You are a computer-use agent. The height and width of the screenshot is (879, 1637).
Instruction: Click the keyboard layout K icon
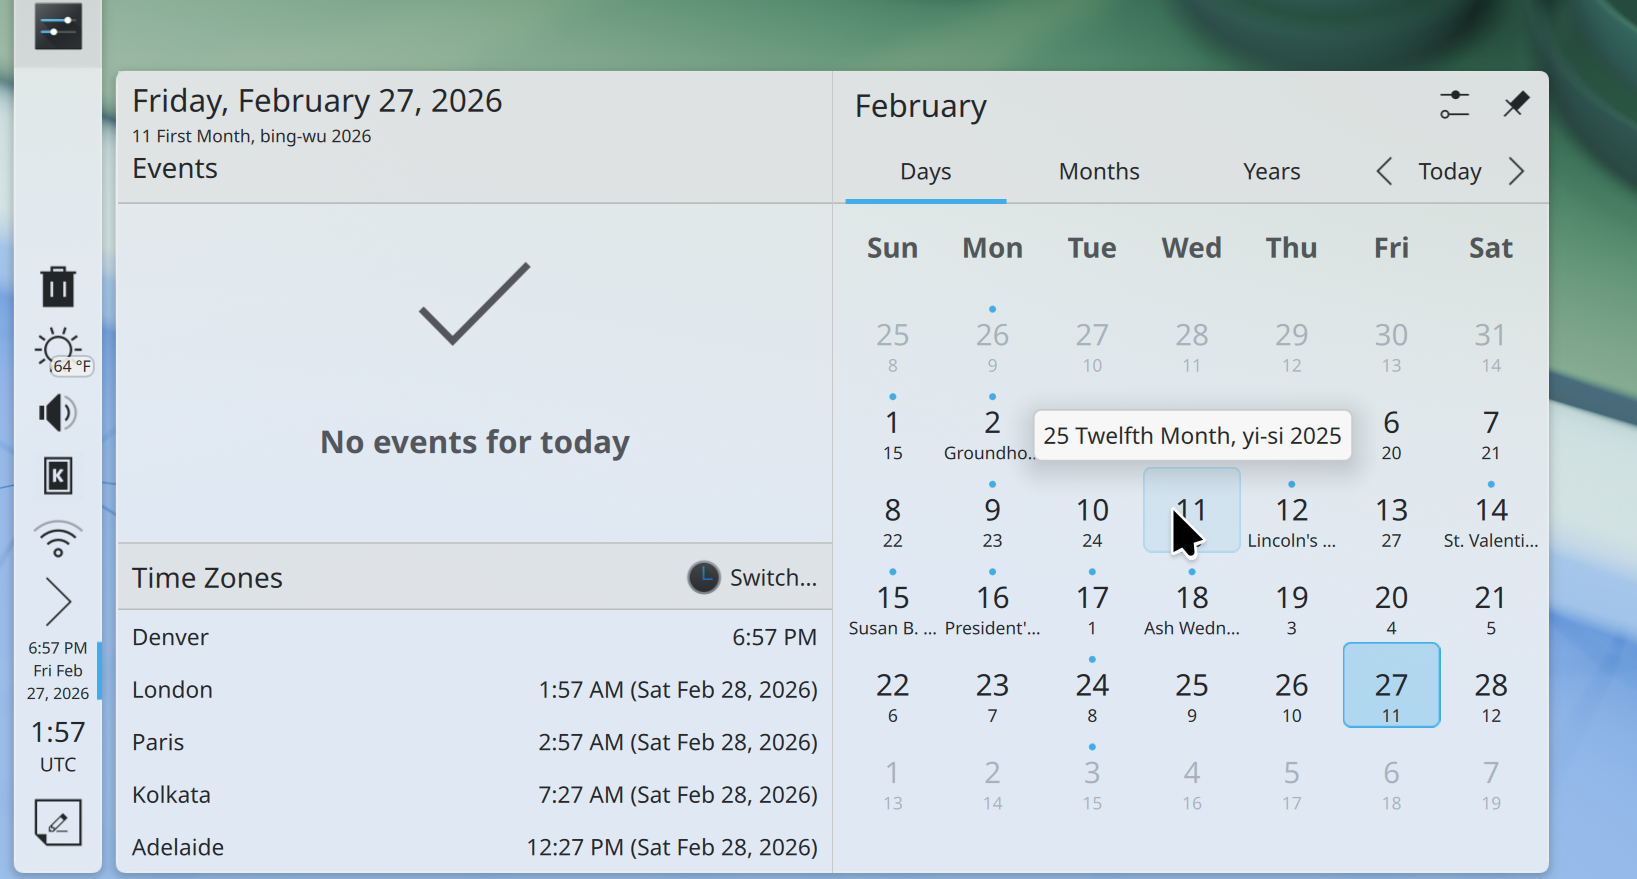click(58, 476)
